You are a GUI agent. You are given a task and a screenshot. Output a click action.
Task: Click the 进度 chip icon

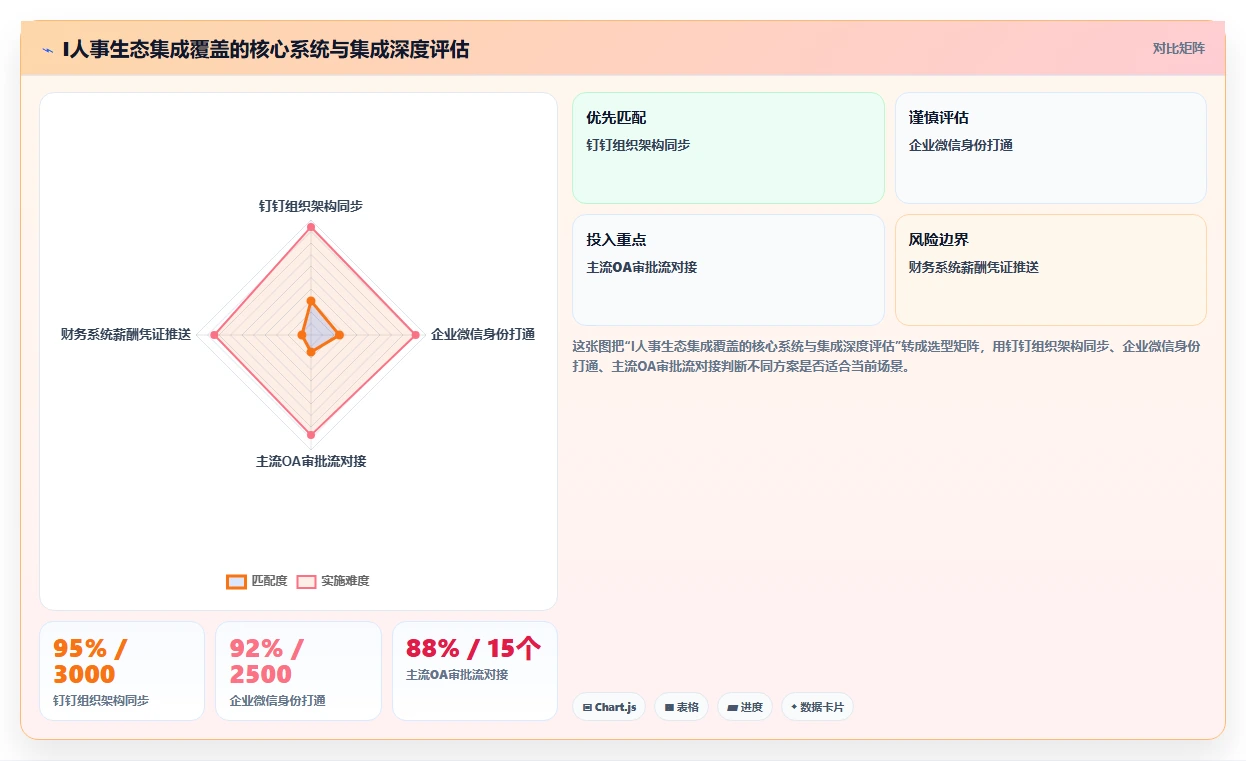click(732, 707)
